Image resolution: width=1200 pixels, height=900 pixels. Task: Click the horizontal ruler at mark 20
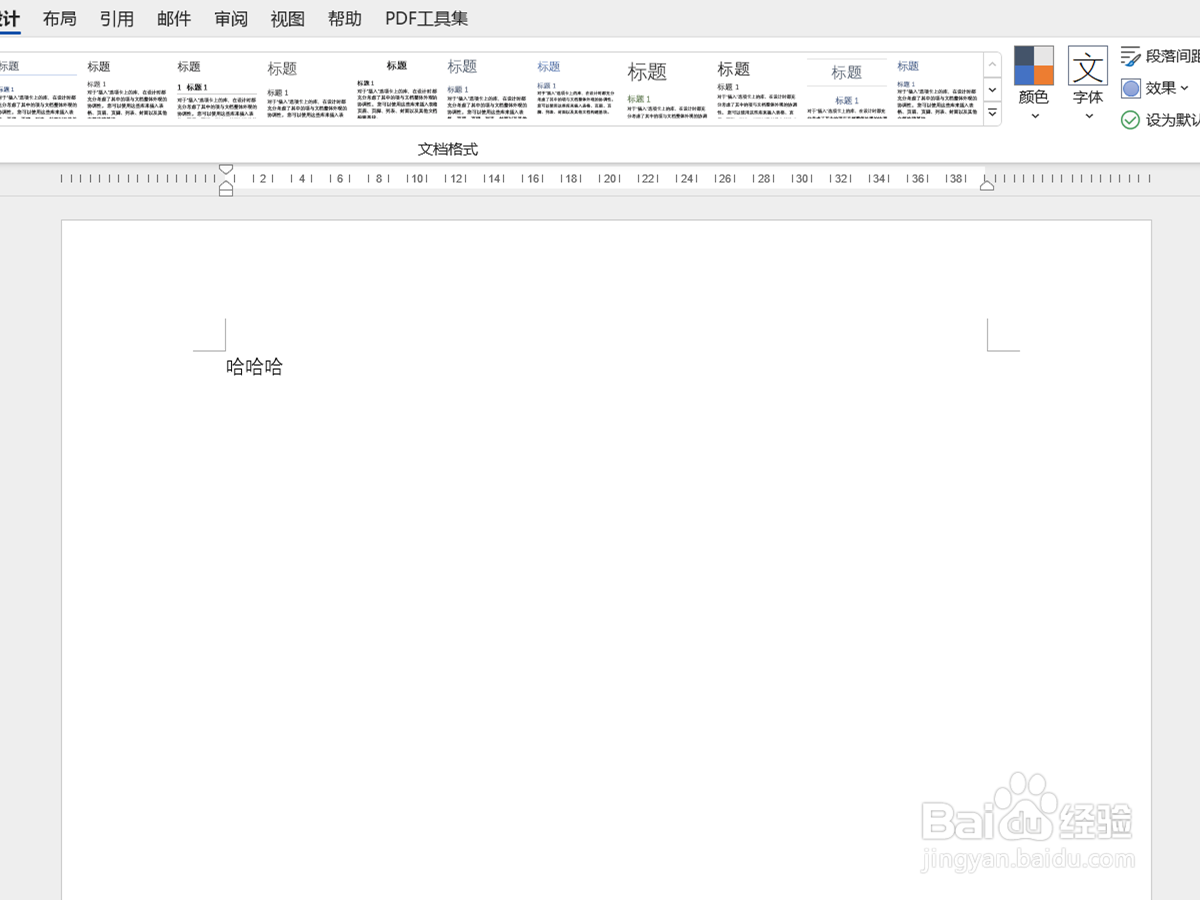click(x=610, y=179)
